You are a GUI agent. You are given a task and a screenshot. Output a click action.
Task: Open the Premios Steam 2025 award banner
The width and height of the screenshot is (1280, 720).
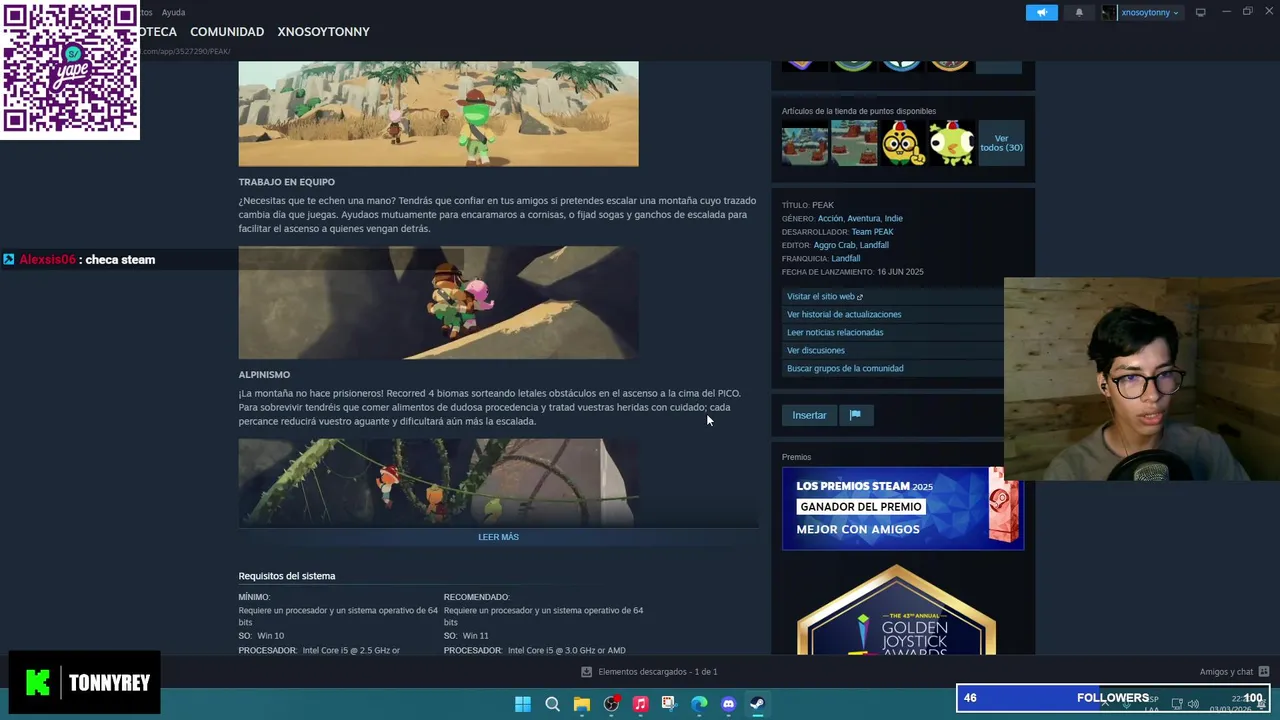[902, 508]
